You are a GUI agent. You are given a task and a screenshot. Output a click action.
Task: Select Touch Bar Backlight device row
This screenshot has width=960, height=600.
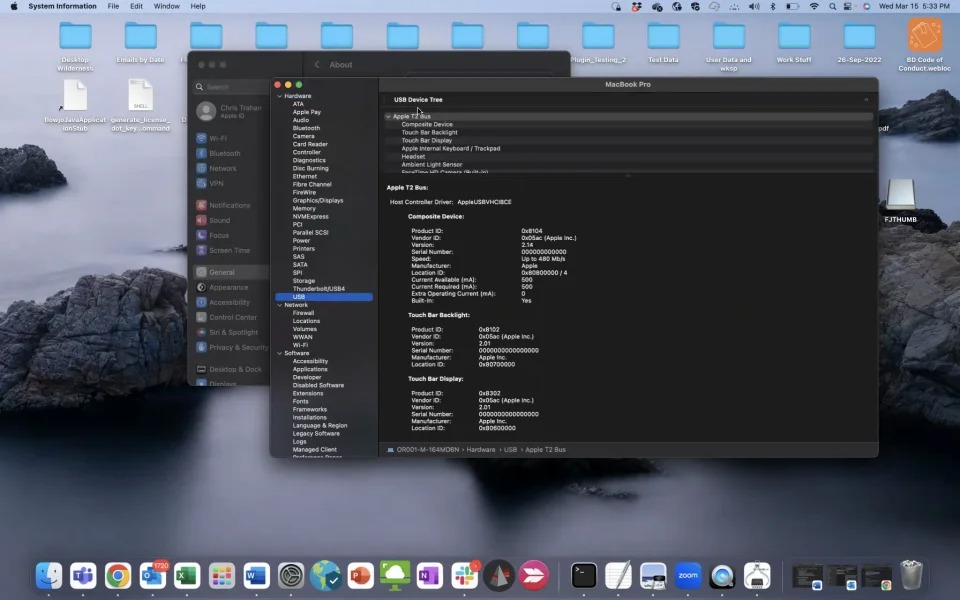[429, 133]
